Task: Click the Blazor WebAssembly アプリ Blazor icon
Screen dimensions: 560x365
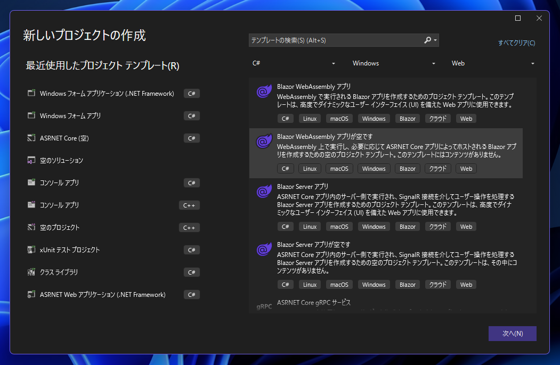Action: (264, 91)
